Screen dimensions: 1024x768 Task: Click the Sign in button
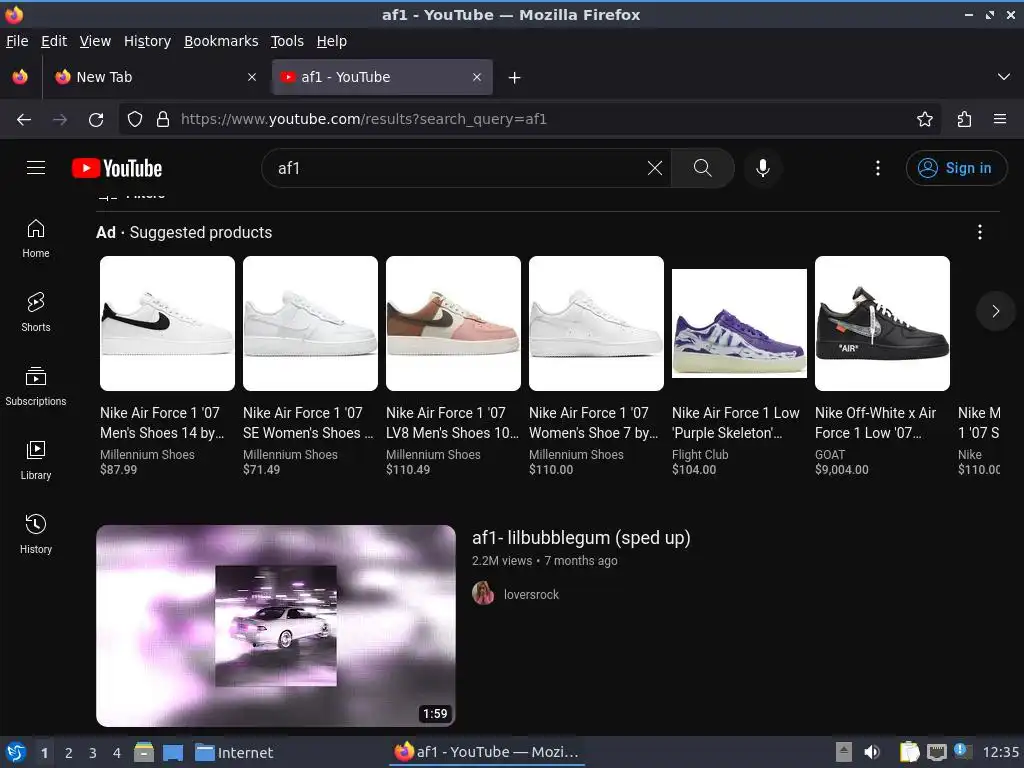956,168
